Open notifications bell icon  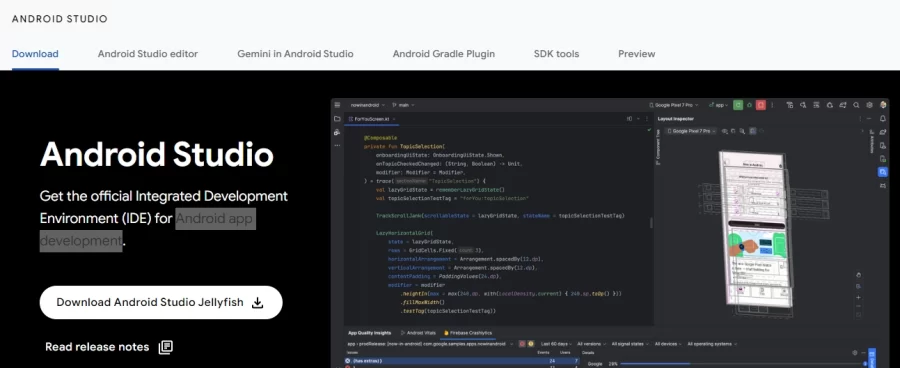(883, 118)
